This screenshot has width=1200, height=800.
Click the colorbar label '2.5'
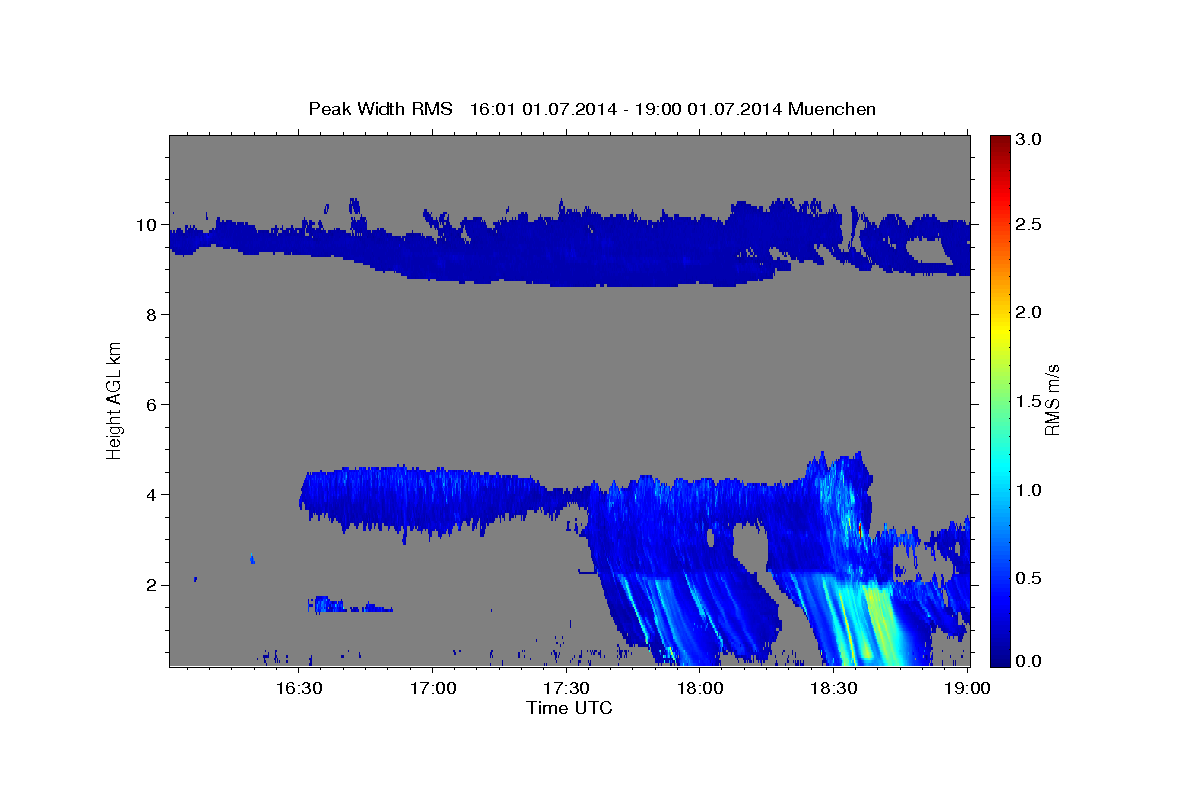[1030, 225]
